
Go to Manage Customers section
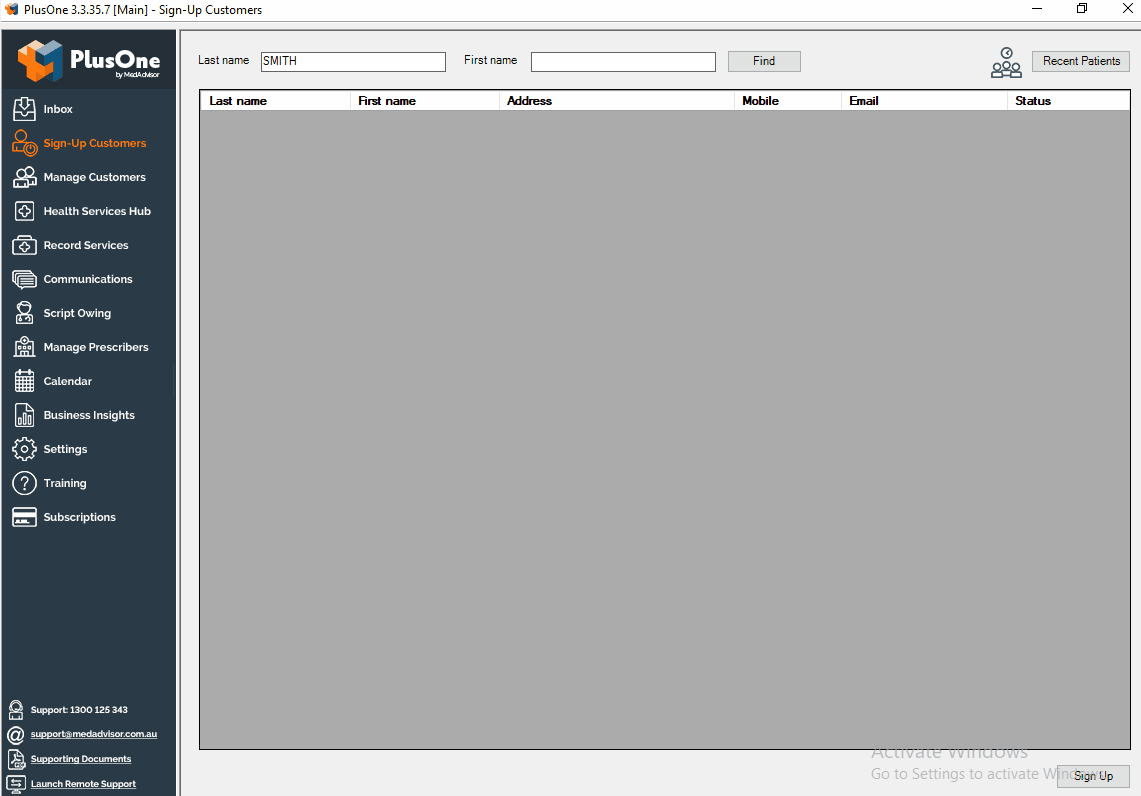pos(95,177)
